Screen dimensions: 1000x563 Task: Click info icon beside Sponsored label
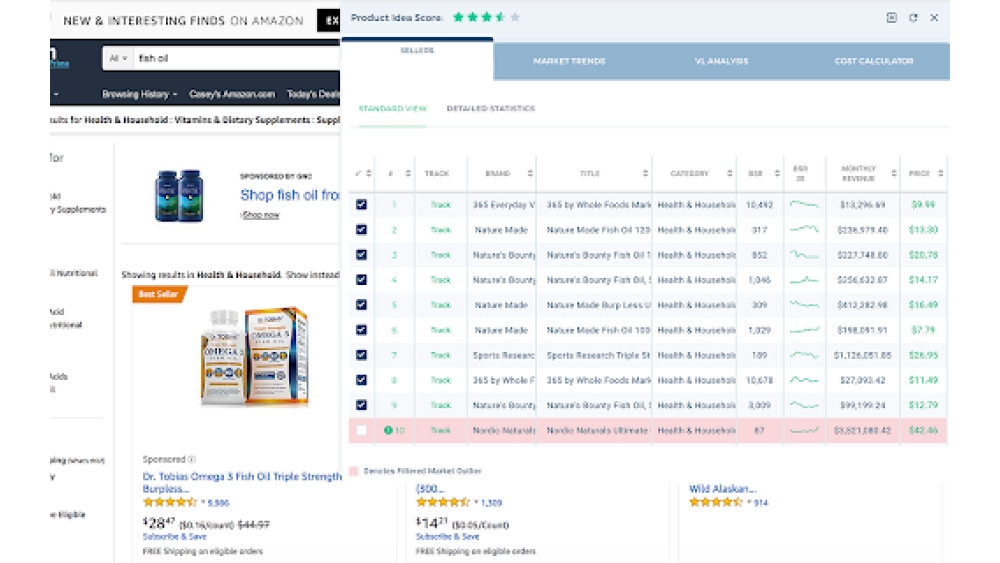point(192,459)
